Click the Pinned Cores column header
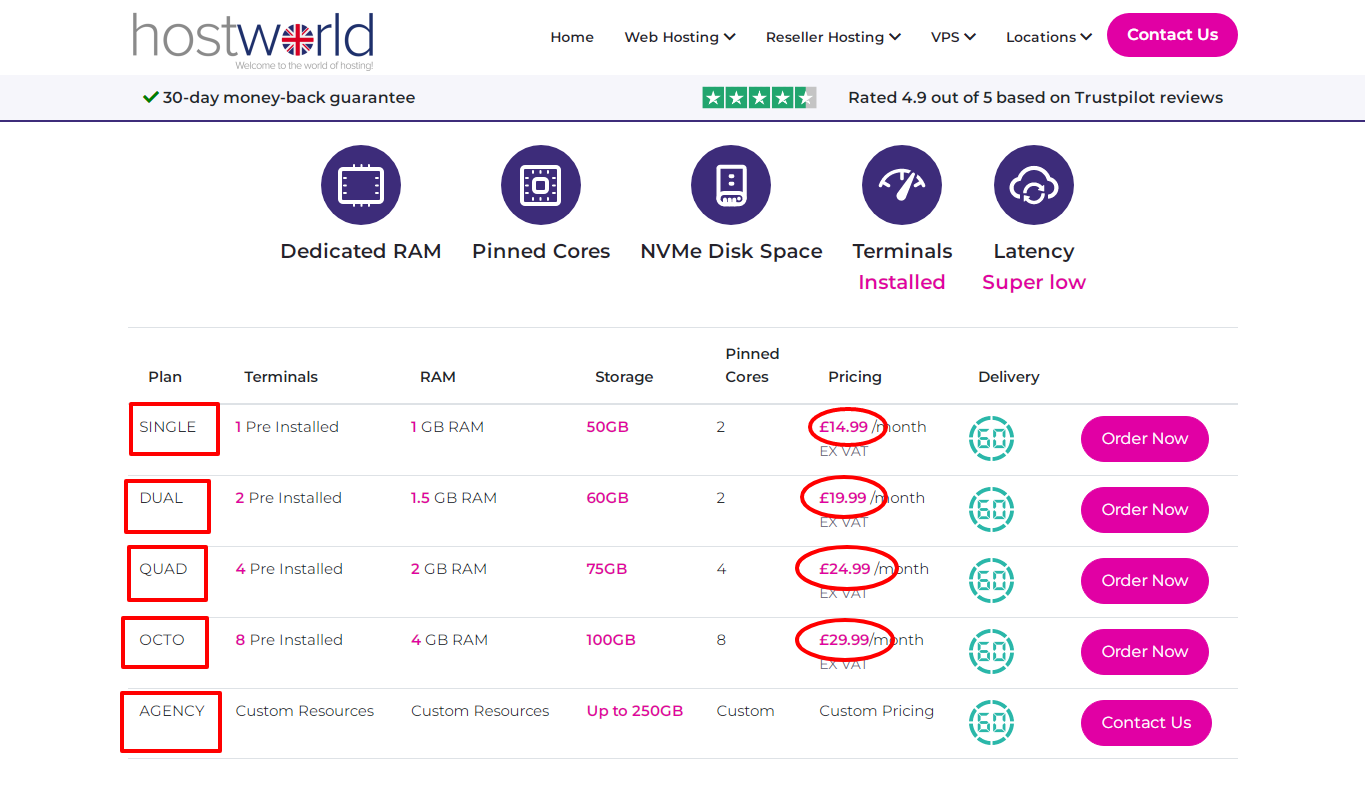This screenshot has width=1365, height=802. [751, 366]
